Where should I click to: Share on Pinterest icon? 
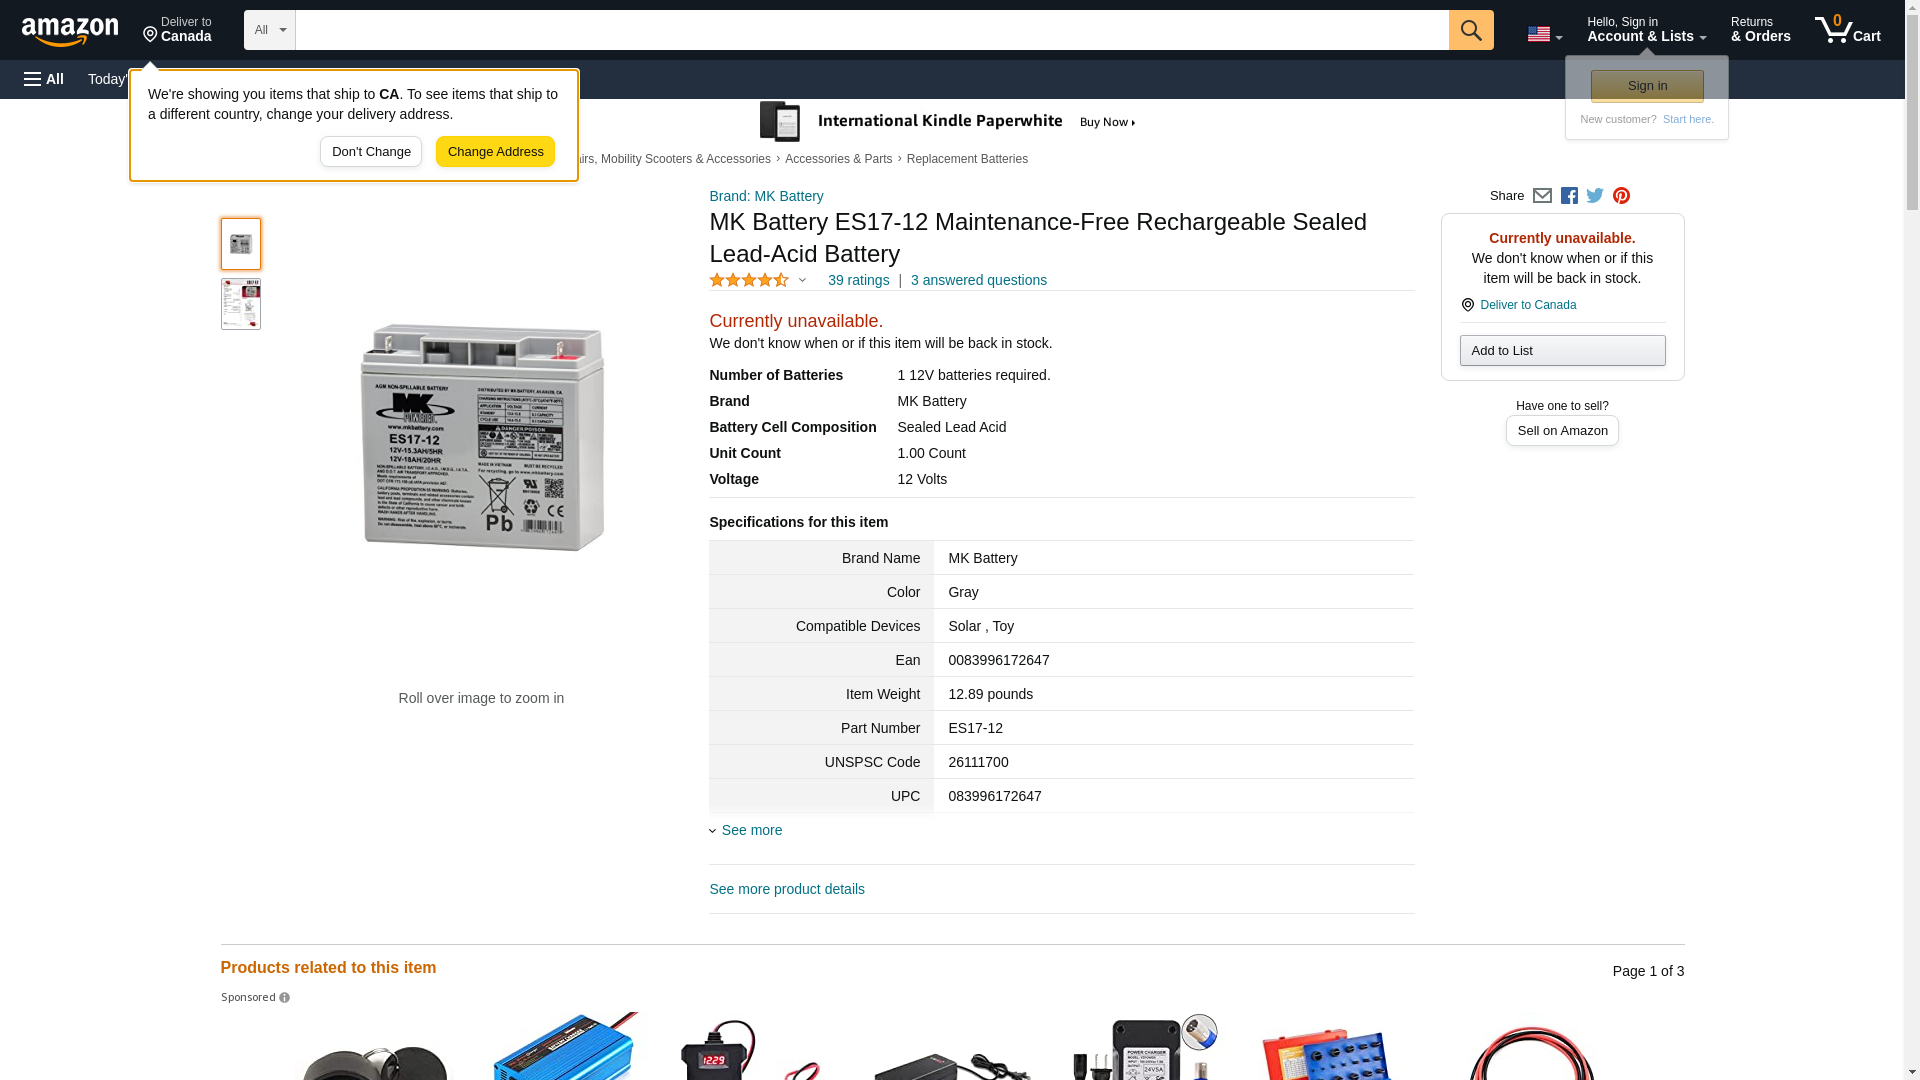[x=1621, y=196]
